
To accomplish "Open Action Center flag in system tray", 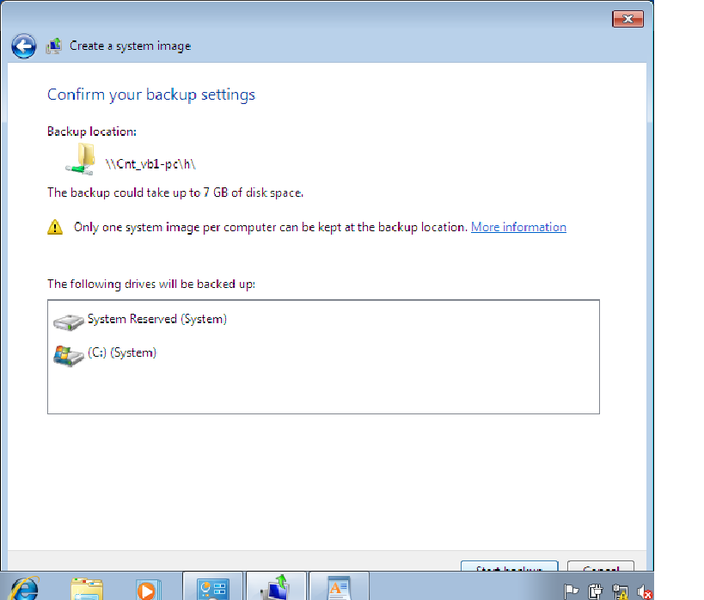I will click(573, 590).
